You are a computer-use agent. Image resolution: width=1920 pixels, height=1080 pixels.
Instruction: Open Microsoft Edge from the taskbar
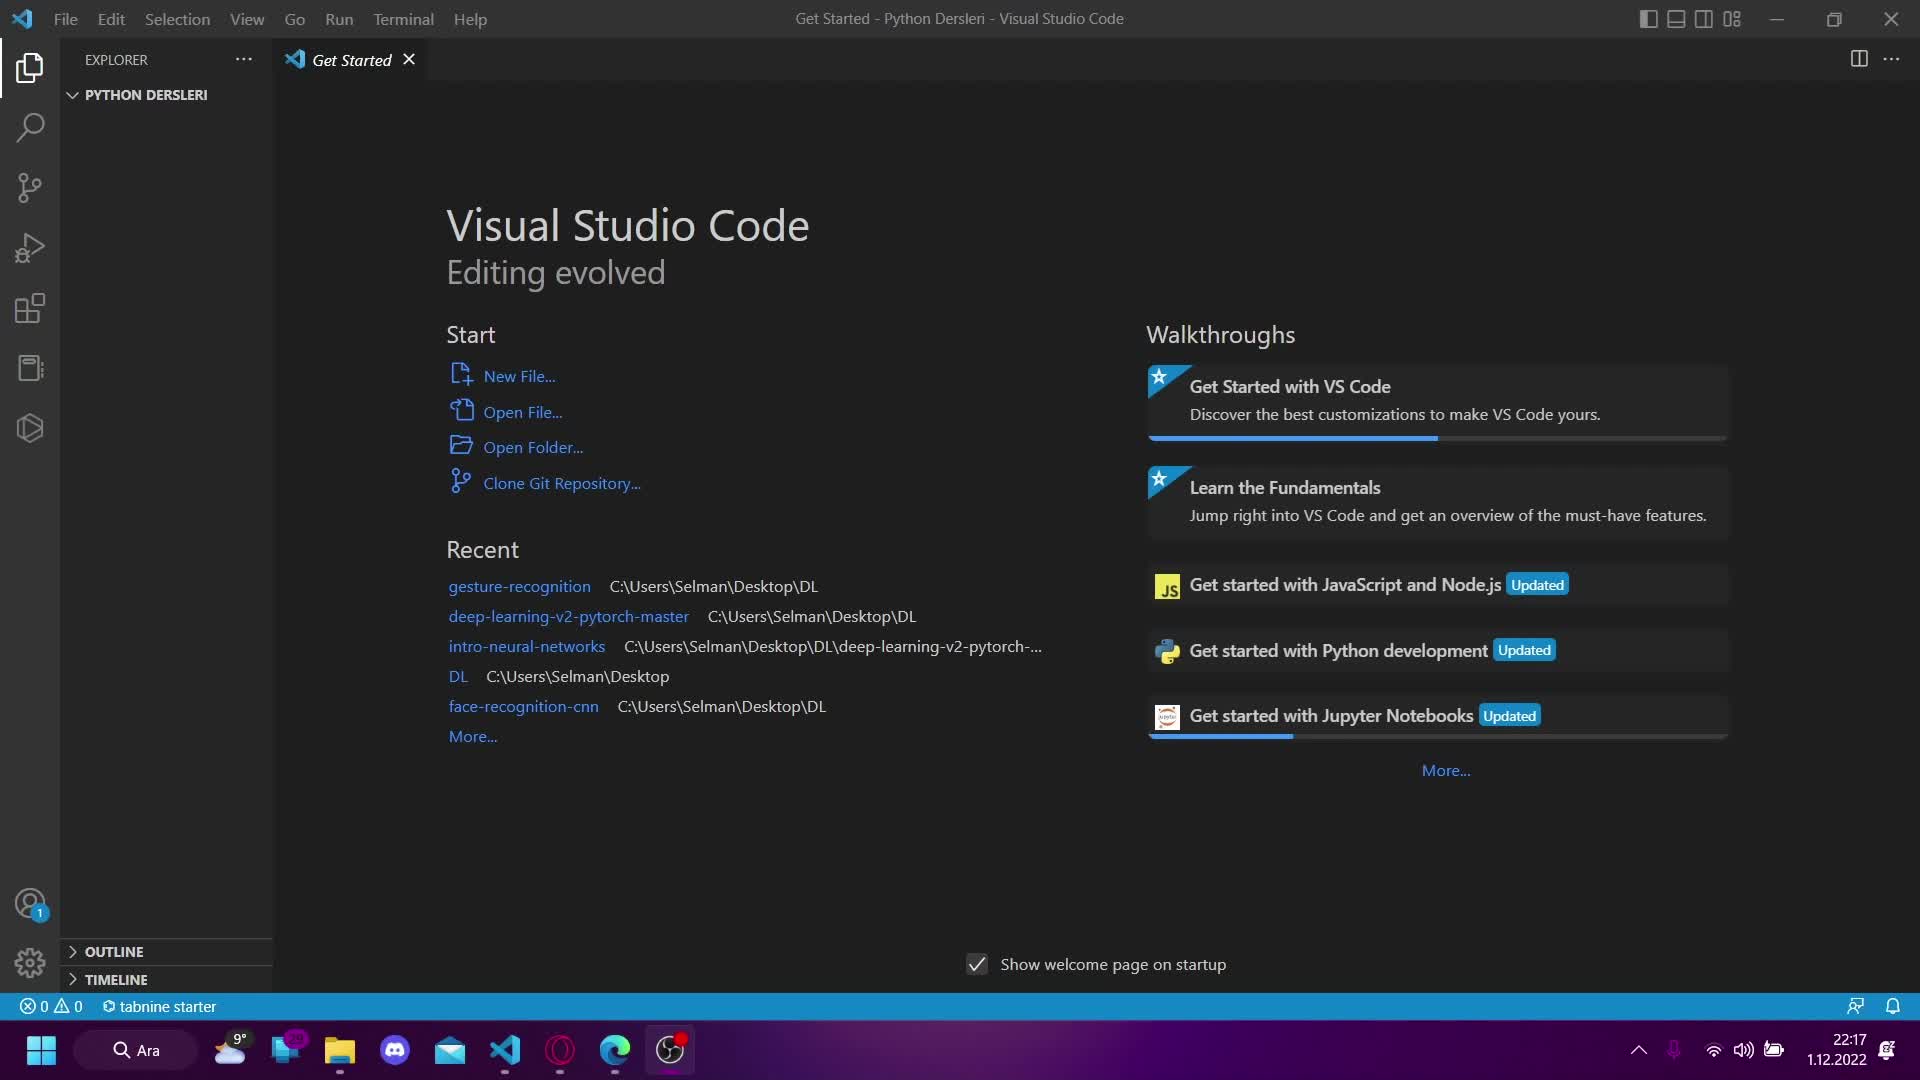[615, 1050]
